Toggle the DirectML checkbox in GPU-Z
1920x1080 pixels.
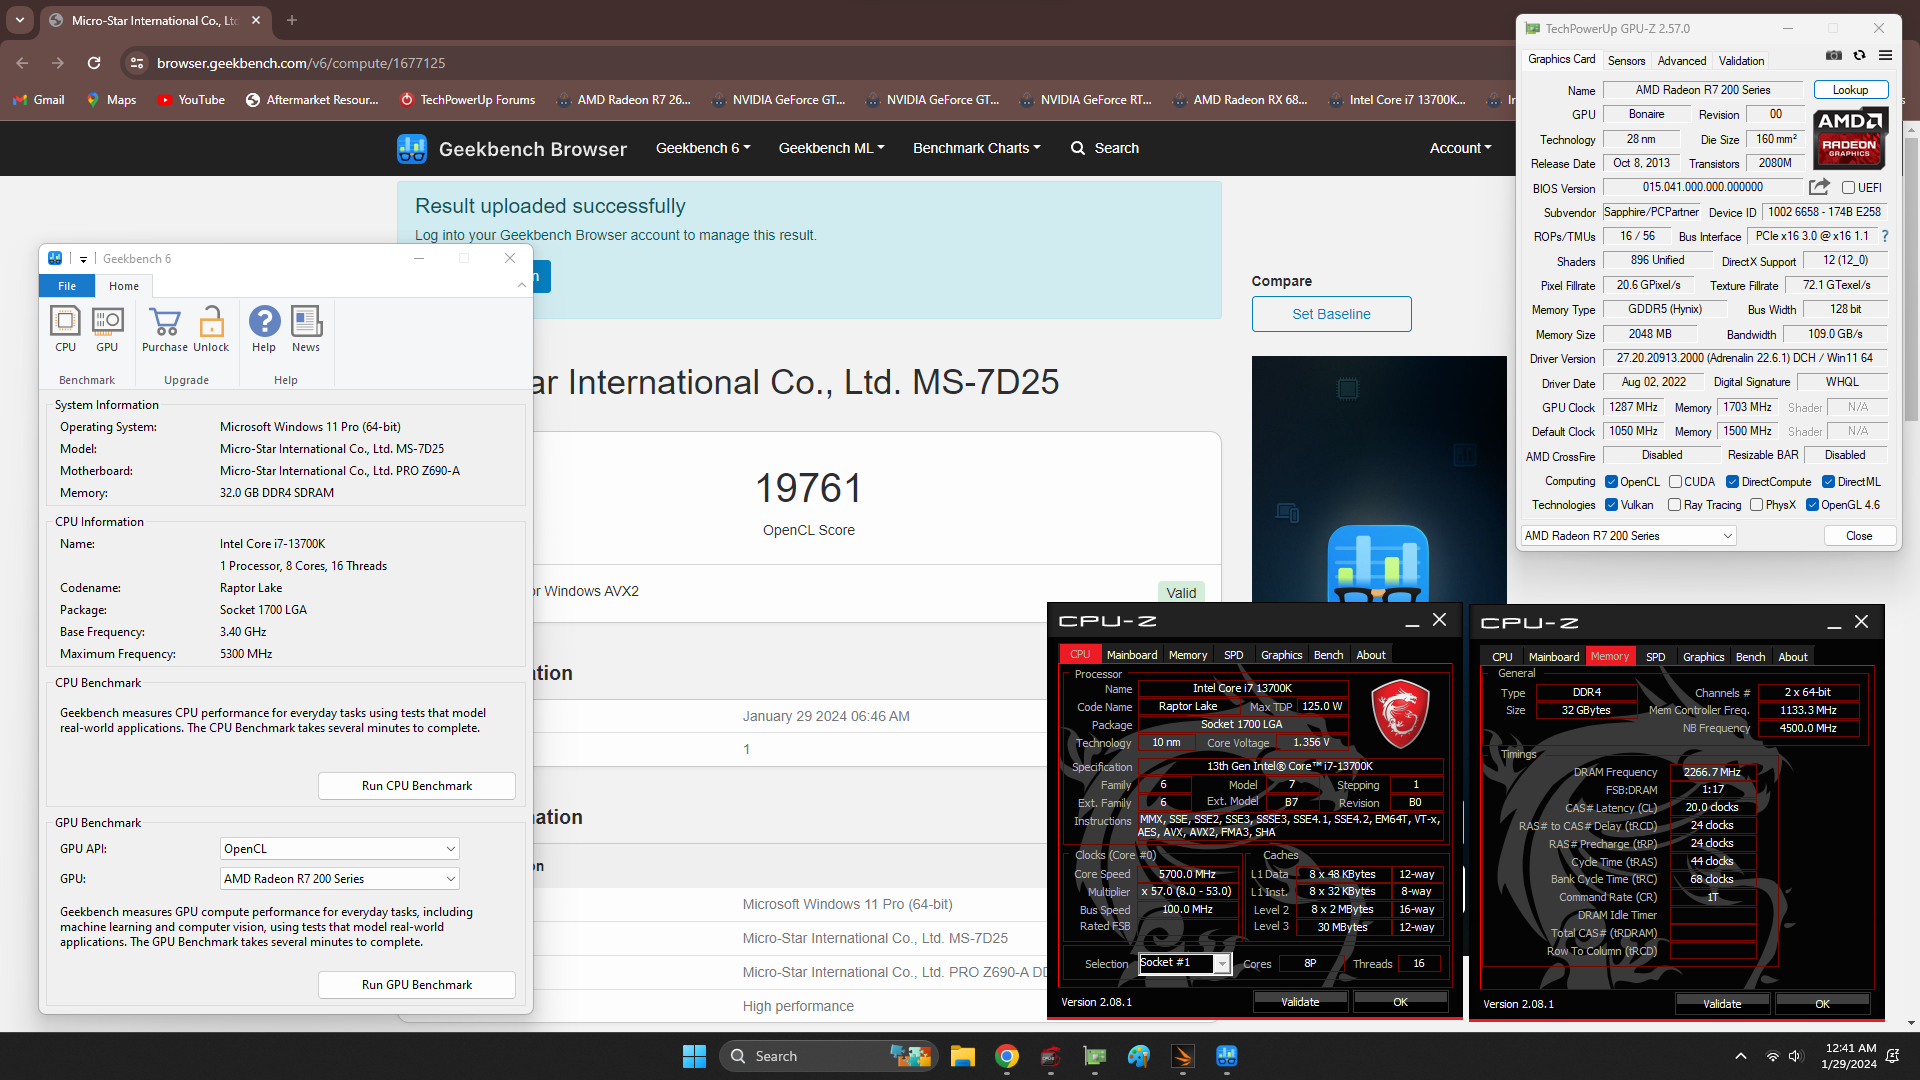pyautogui.click(x=1828, y=482)
